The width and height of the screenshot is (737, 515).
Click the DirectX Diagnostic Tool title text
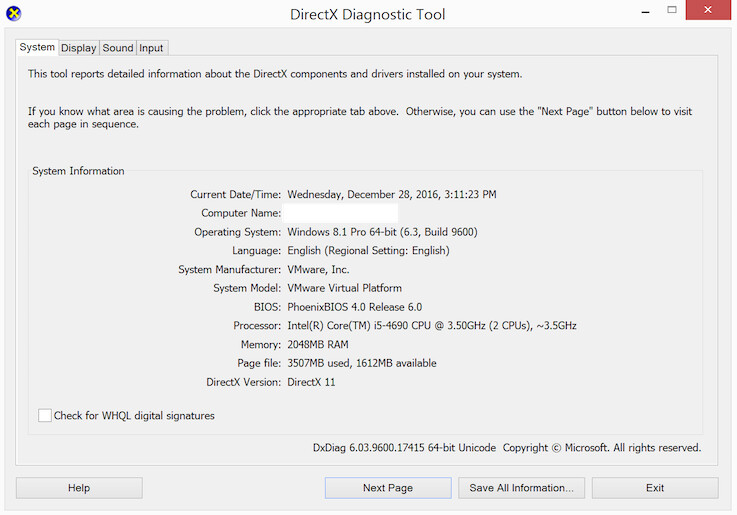click(x=367, y=15)
